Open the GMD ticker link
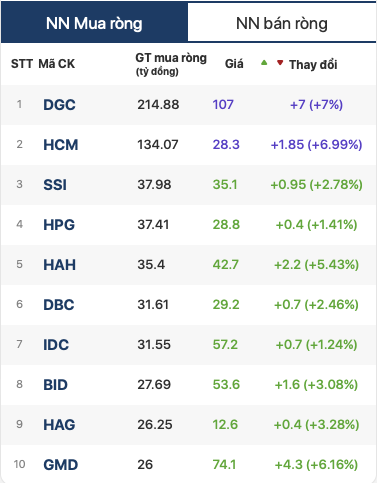The image size is (377, 483). coord(61,465)
